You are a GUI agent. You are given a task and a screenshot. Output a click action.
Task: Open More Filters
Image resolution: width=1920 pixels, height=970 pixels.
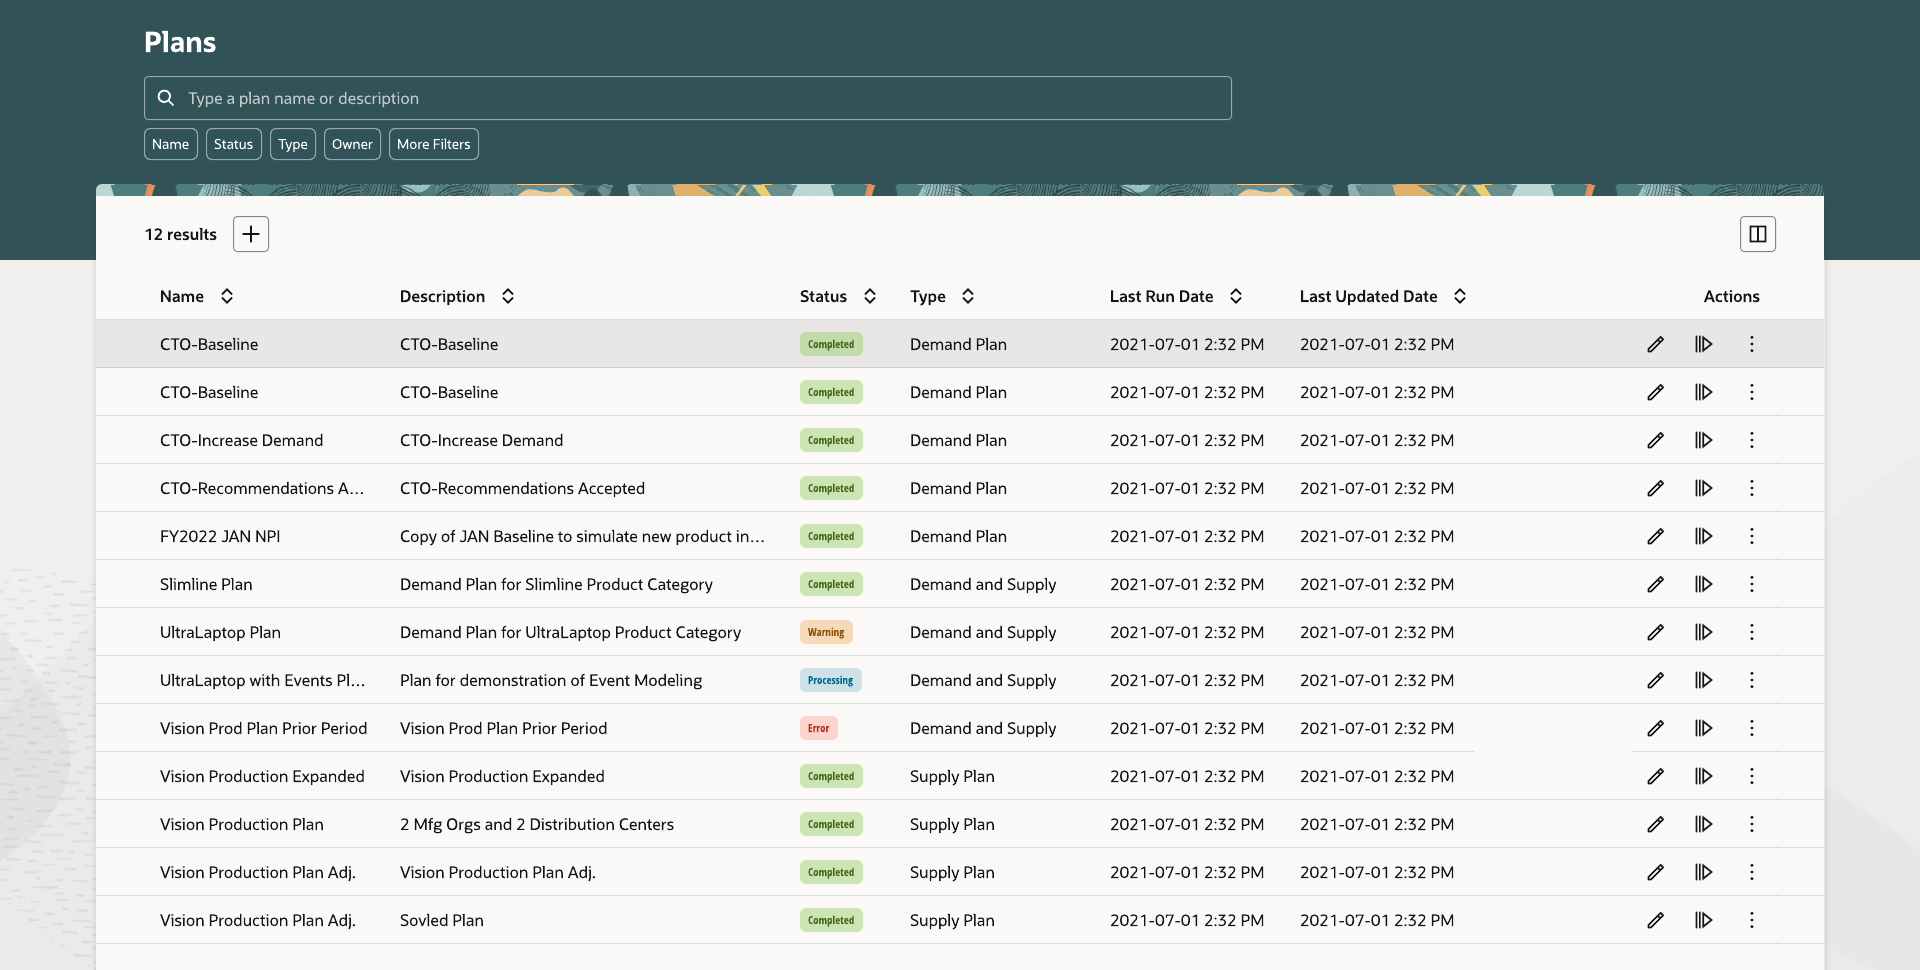[x=434, y=144]
